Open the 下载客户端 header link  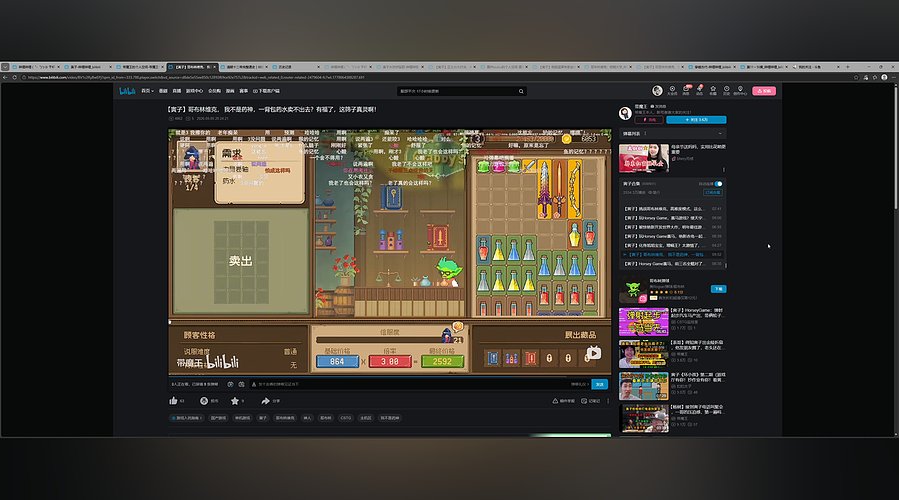(x=267, y=91)
